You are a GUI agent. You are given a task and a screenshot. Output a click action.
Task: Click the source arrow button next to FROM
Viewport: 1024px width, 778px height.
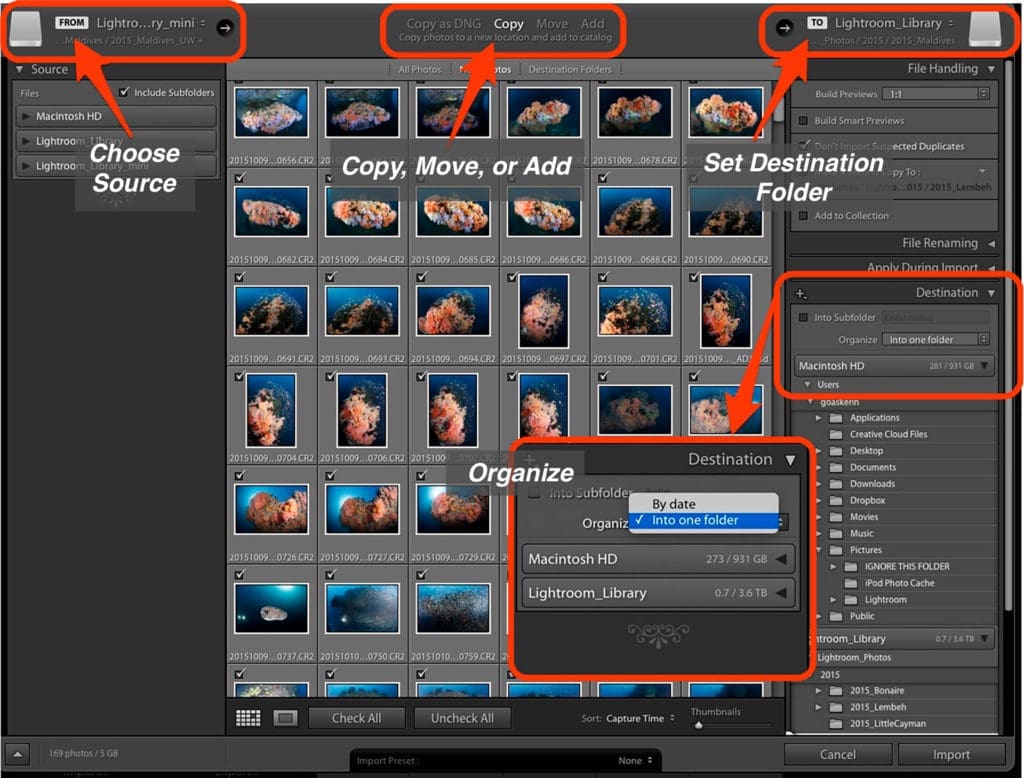click(x=225, y=28)
